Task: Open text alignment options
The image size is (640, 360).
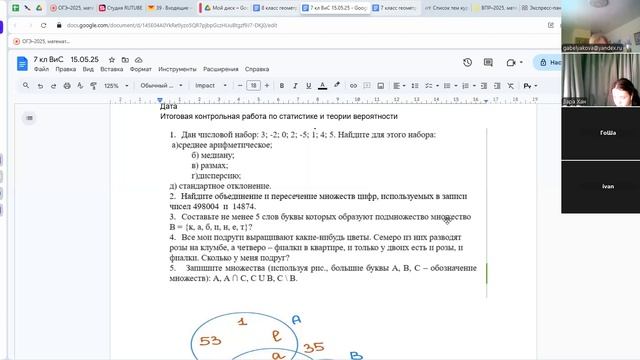Action: (399, 86)
